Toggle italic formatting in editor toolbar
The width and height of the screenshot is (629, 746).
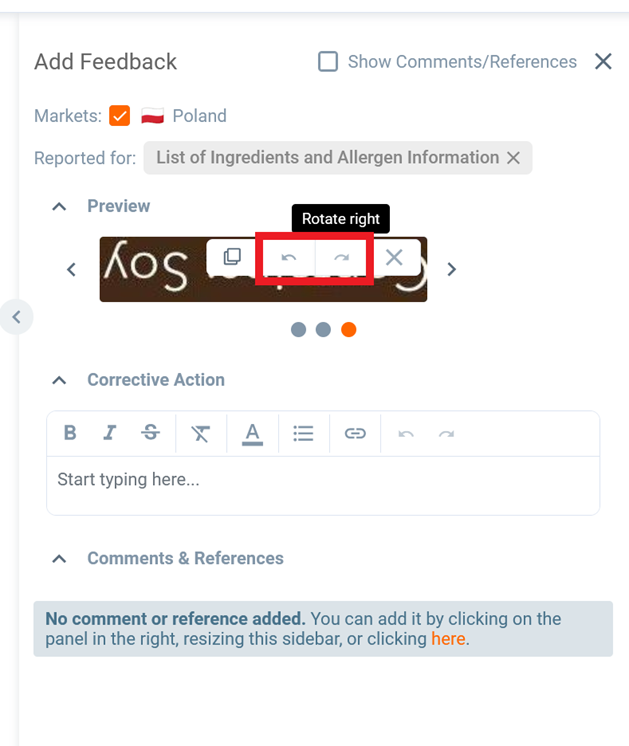point(110,433)
